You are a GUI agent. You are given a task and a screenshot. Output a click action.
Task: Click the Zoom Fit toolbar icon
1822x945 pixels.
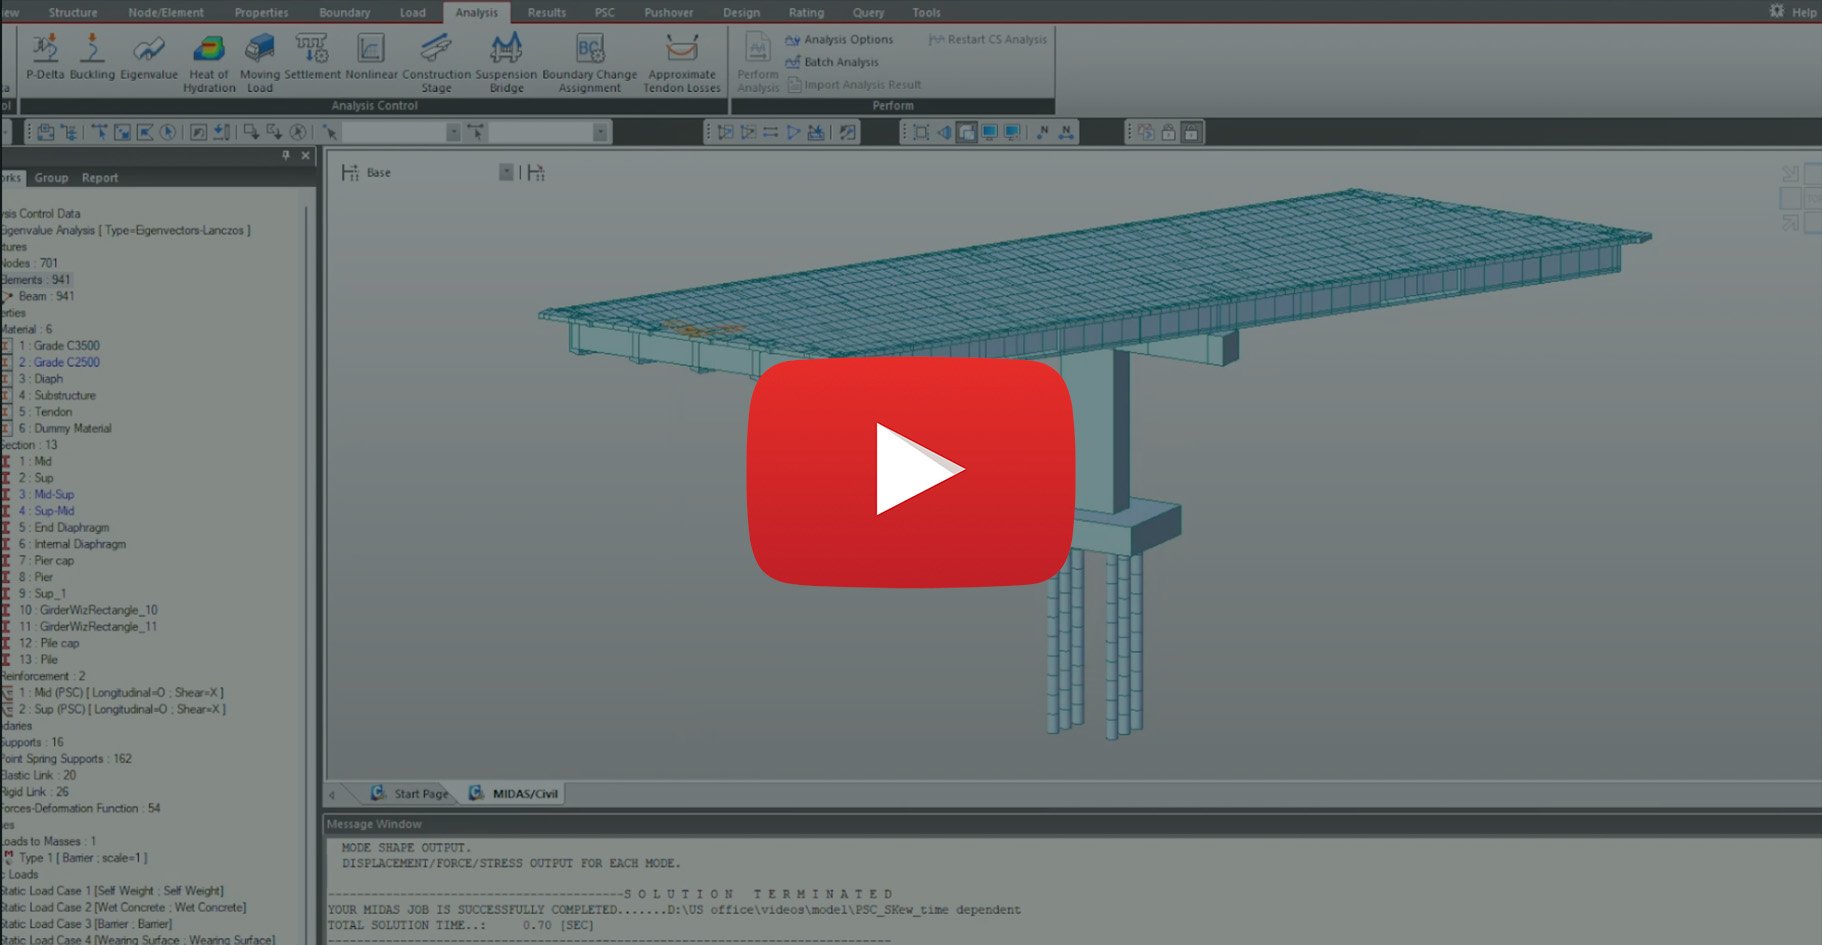click(x=921, y=132)
